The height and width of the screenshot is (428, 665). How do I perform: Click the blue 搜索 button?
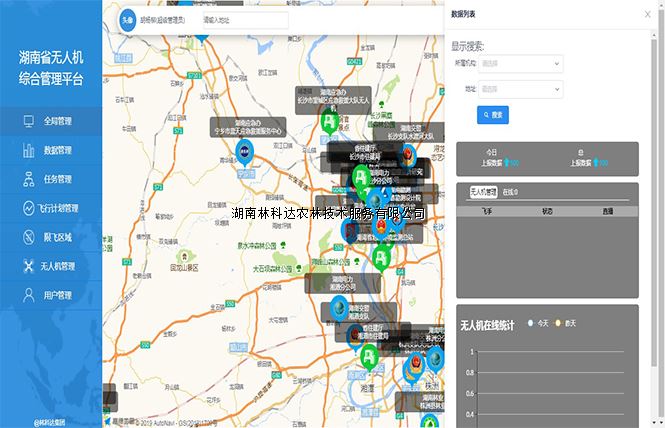(x=493, y=115)
